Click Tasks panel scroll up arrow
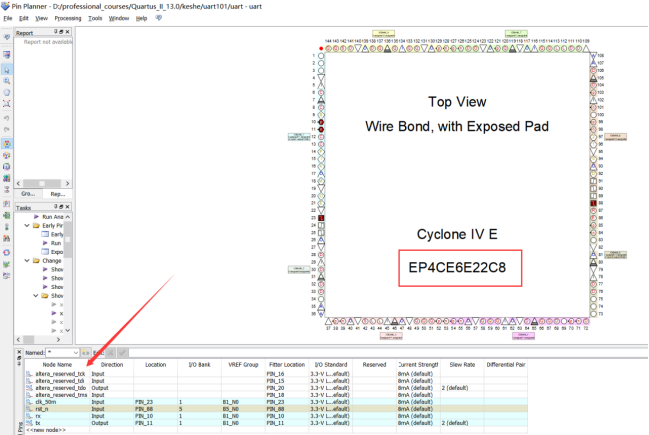This screenshot has width=649, height=435. click(x=67, y=217)
